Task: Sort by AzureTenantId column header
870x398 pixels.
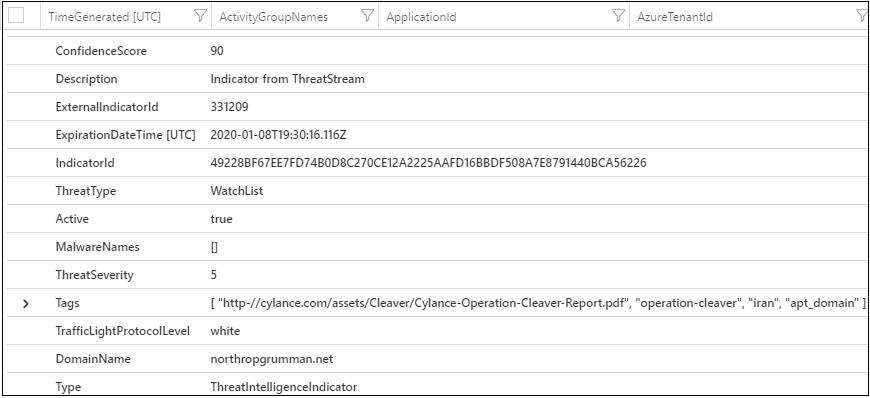Action: point(675,17)
